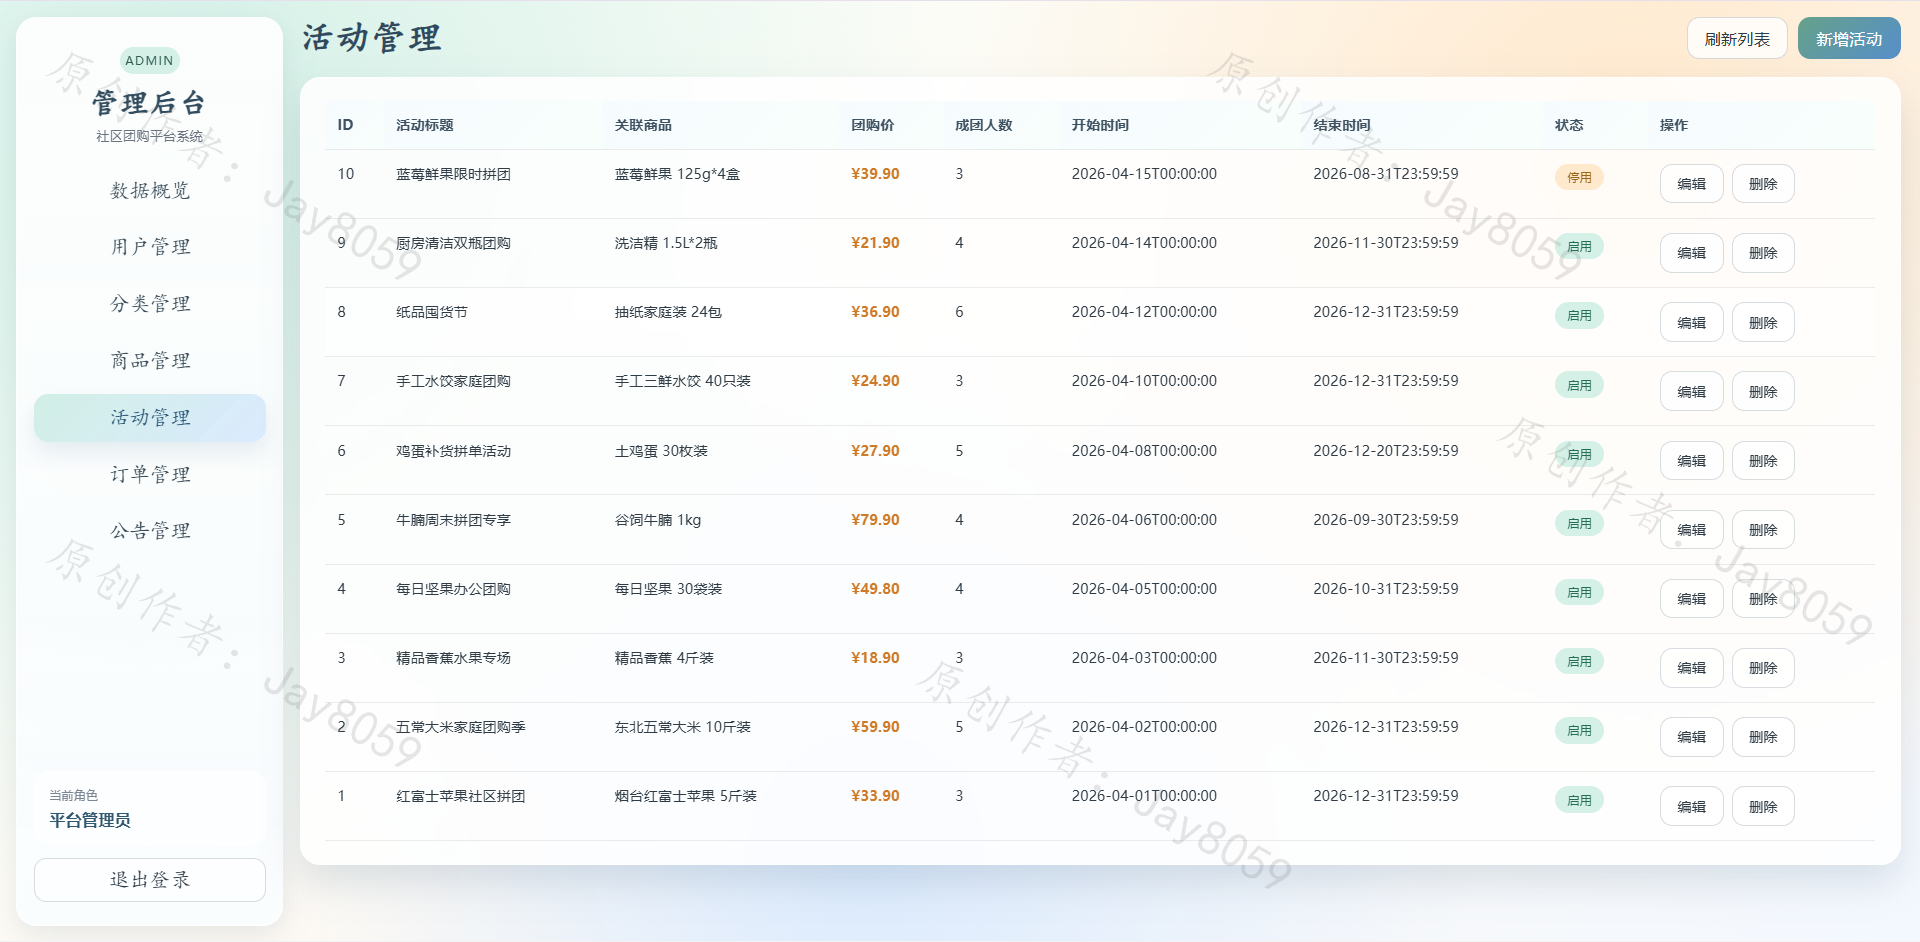1920x942 pixels.
Task: Click the 活动管理 page heading
Action: [x=372, y=38]
